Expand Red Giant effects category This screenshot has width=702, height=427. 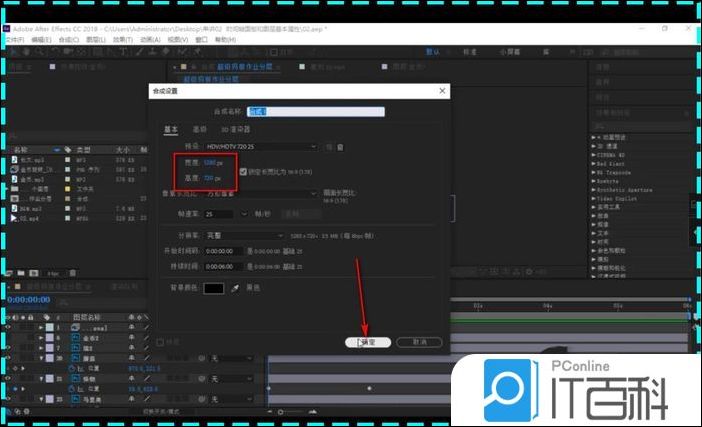[594, 163]
